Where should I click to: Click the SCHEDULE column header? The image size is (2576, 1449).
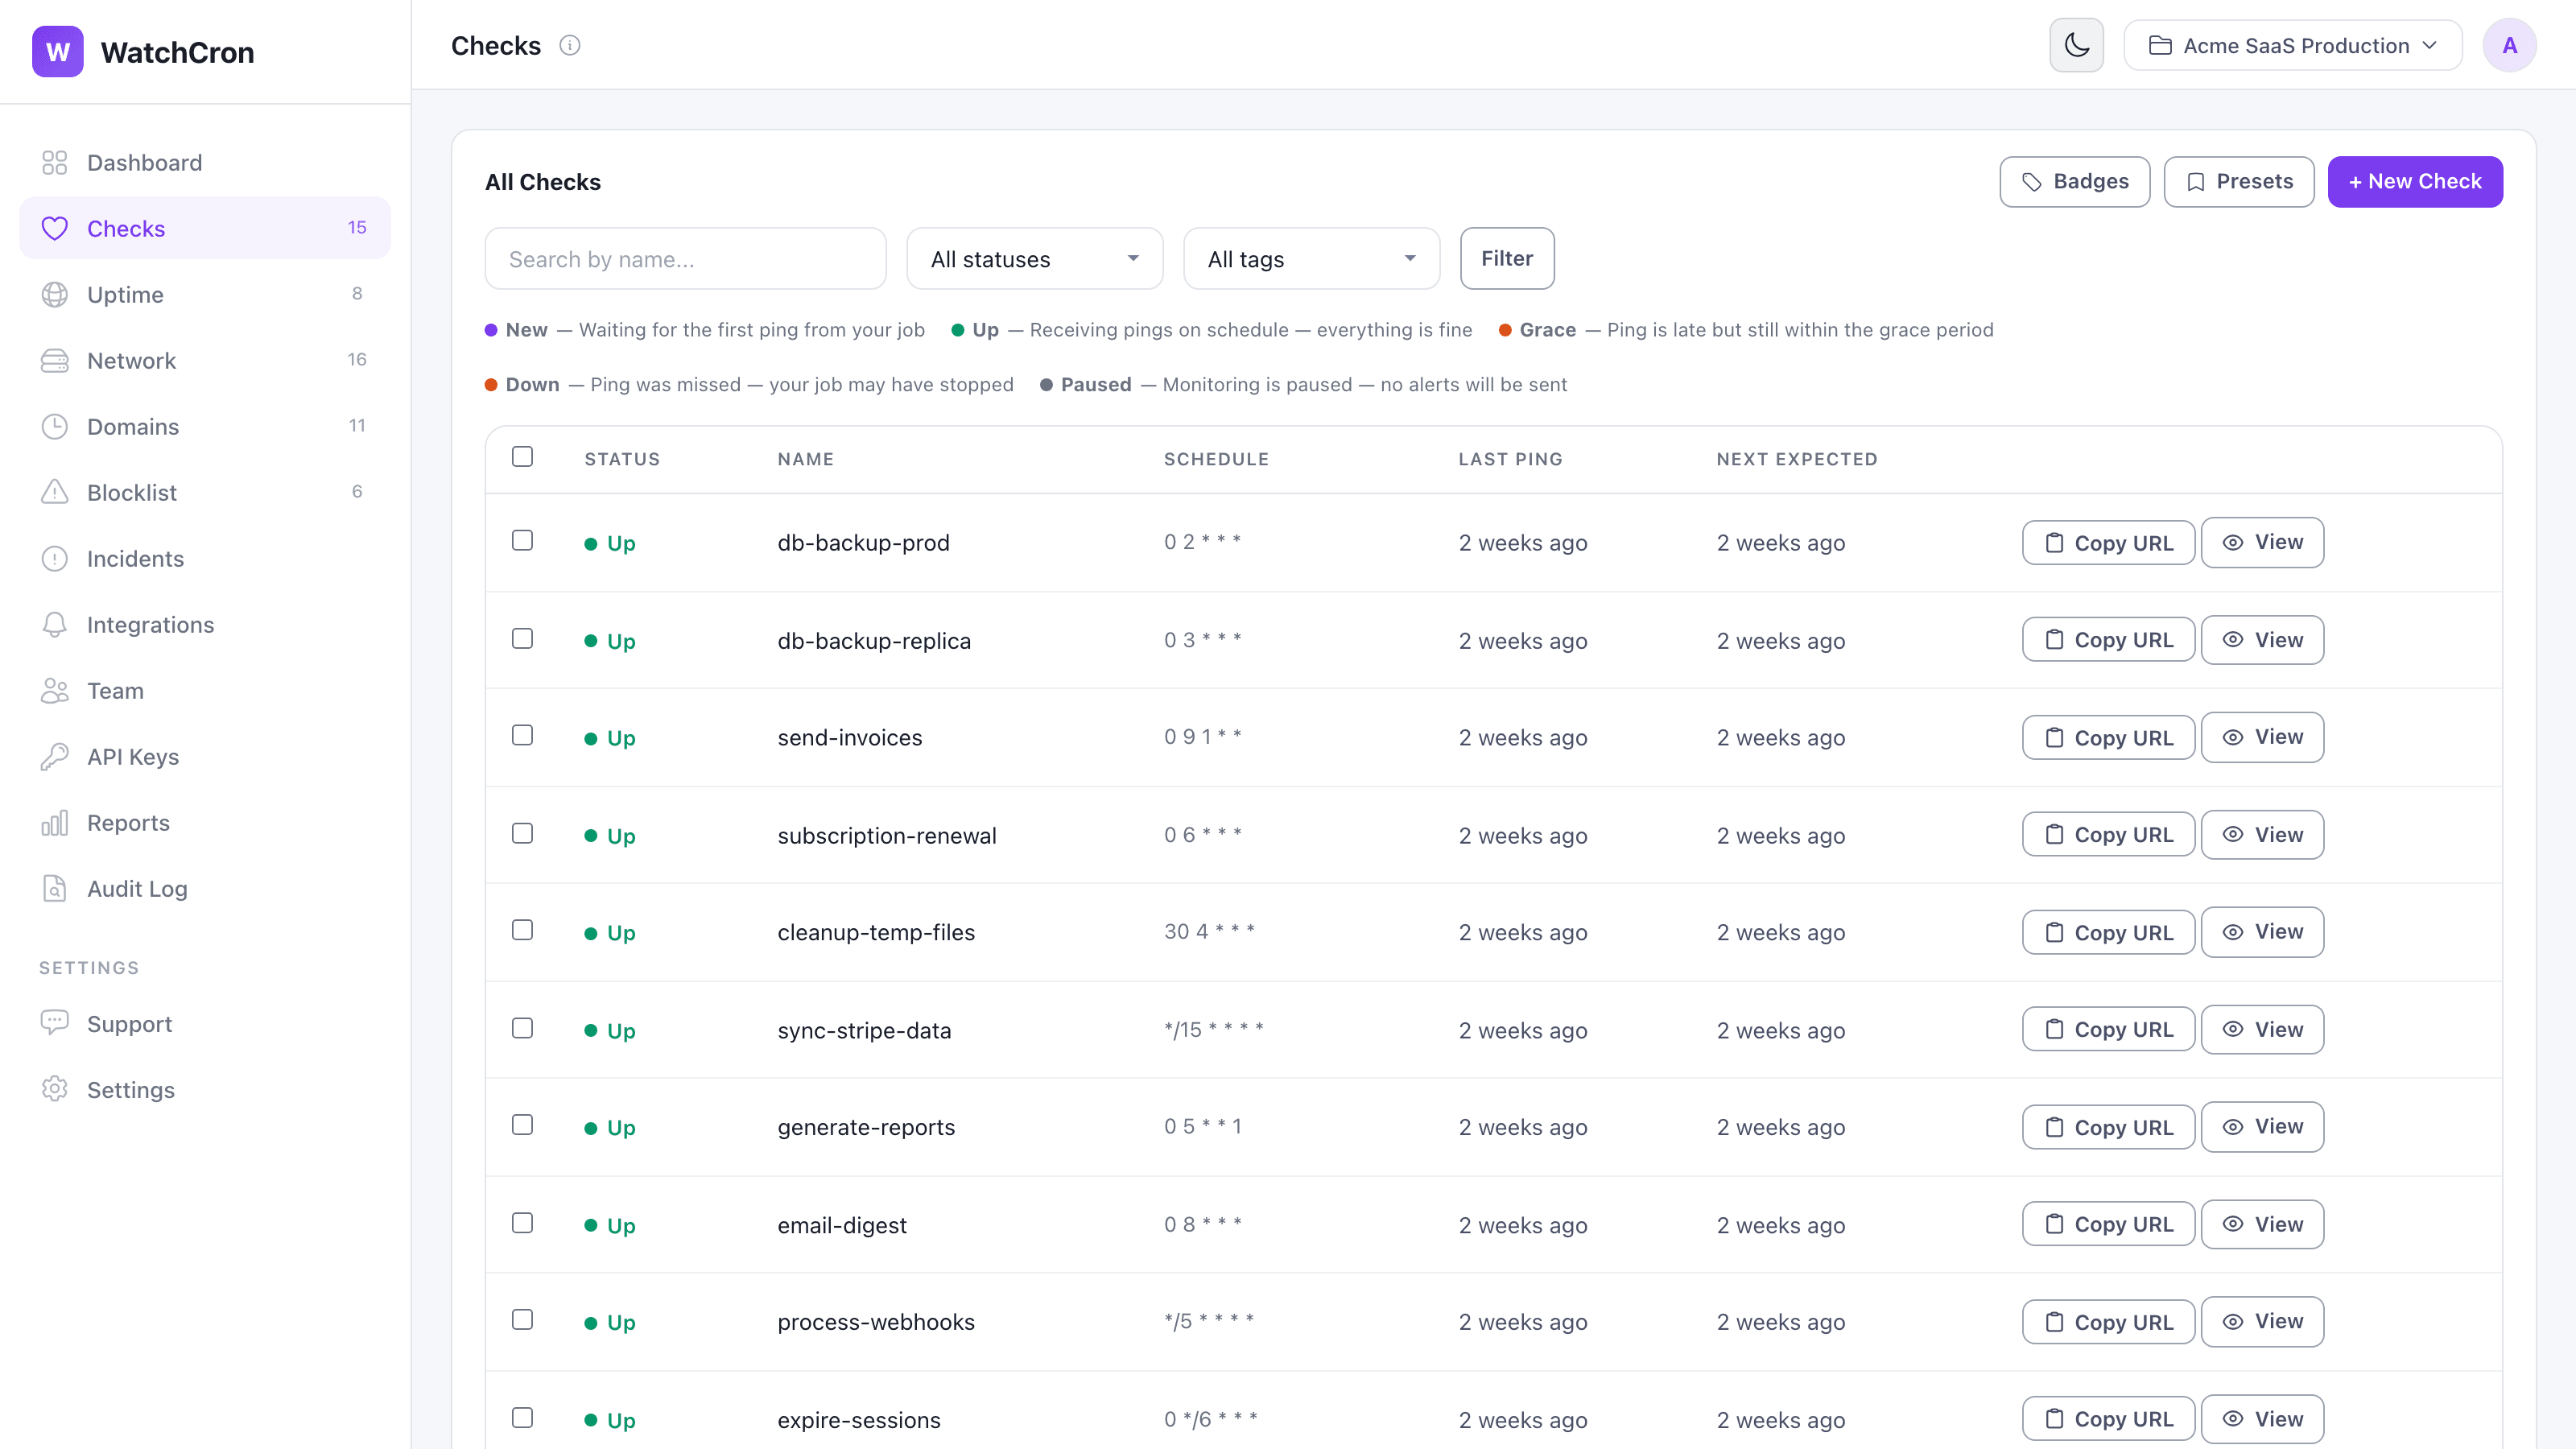[1216, 459]
